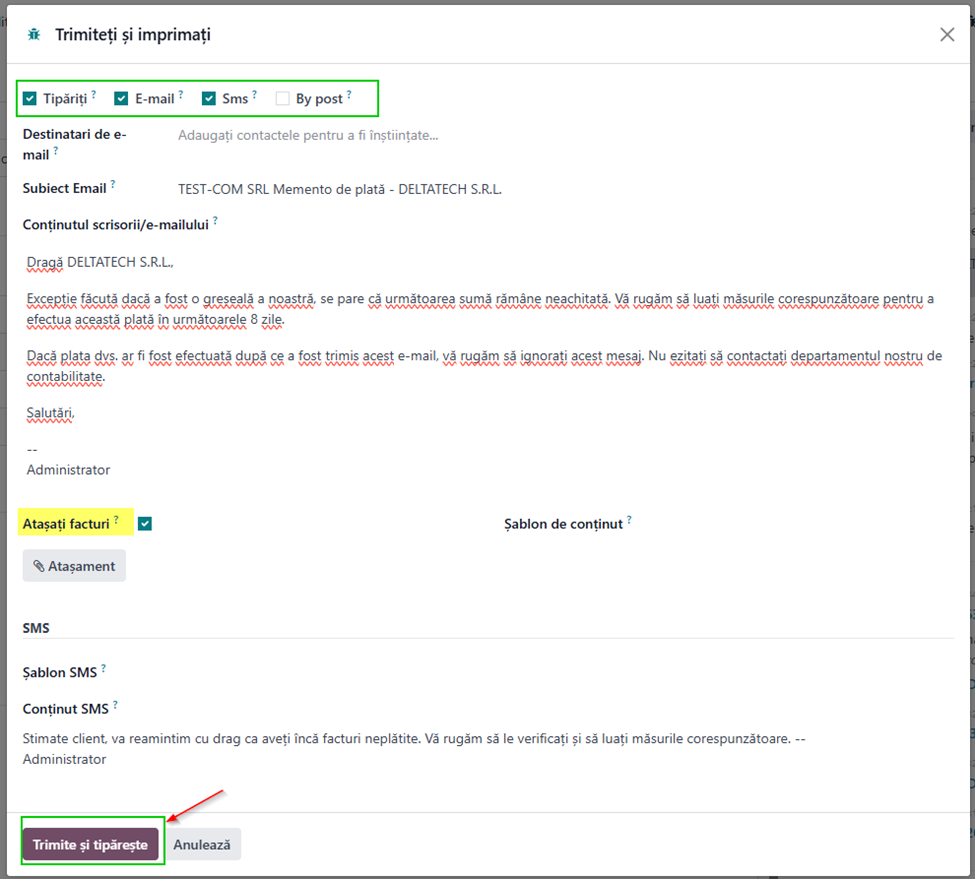975x879 pixels.
Task: Close the Trimiteți și imprimați dialog
Action: 946,35
